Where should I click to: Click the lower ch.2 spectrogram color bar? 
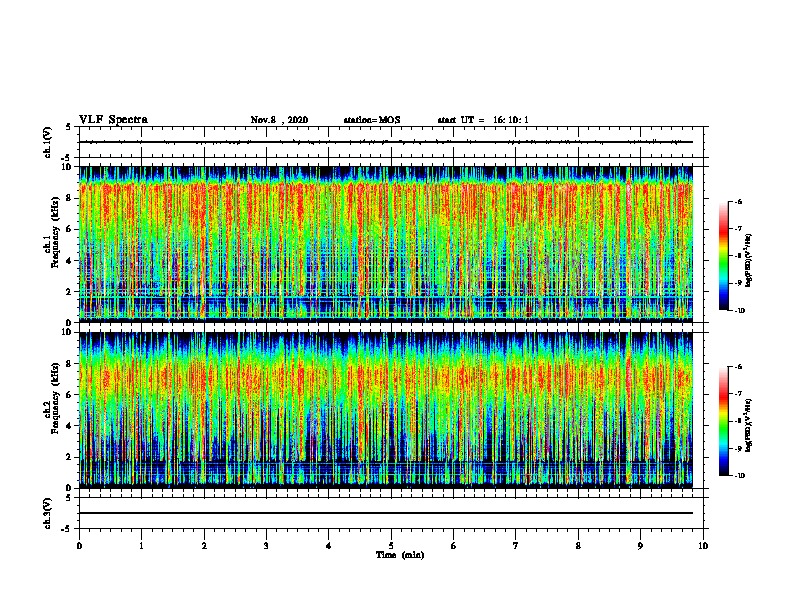[724, 421]
